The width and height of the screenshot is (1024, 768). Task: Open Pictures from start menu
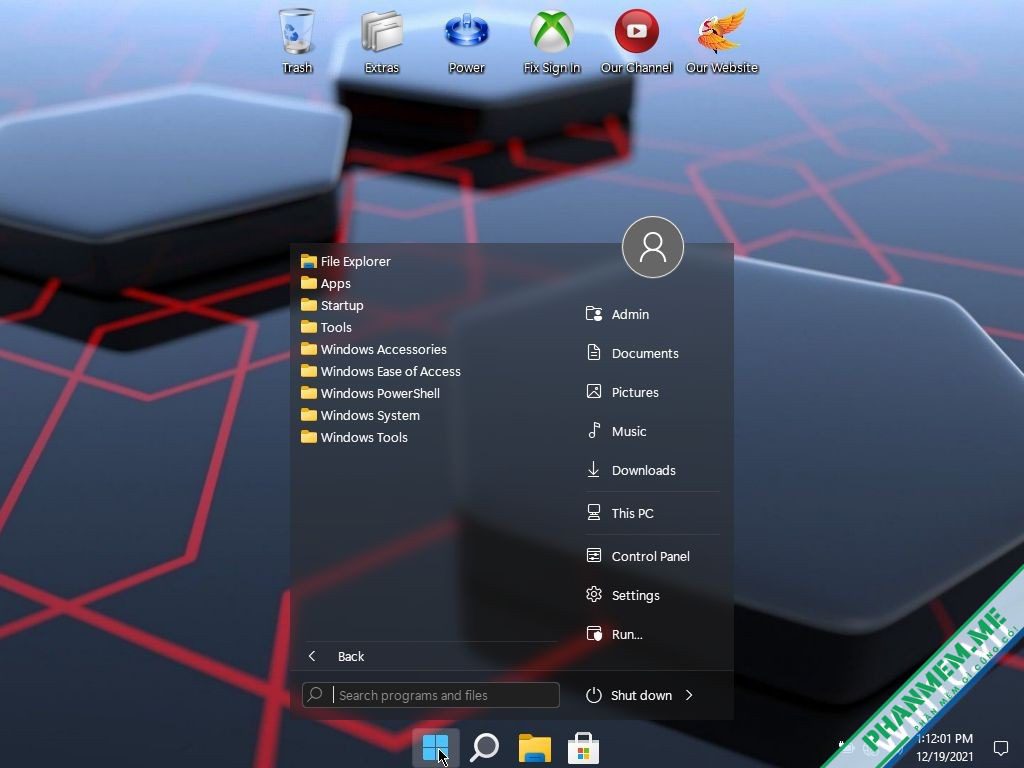coord(622,392)
